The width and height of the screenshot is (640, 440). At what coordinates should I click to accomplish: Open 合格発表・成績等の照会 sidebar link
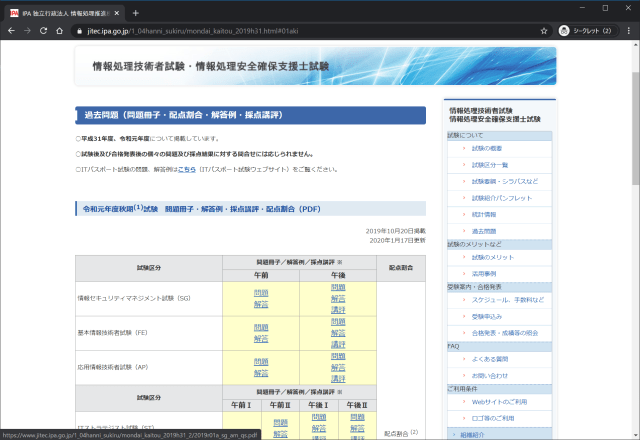coord(505,333)
